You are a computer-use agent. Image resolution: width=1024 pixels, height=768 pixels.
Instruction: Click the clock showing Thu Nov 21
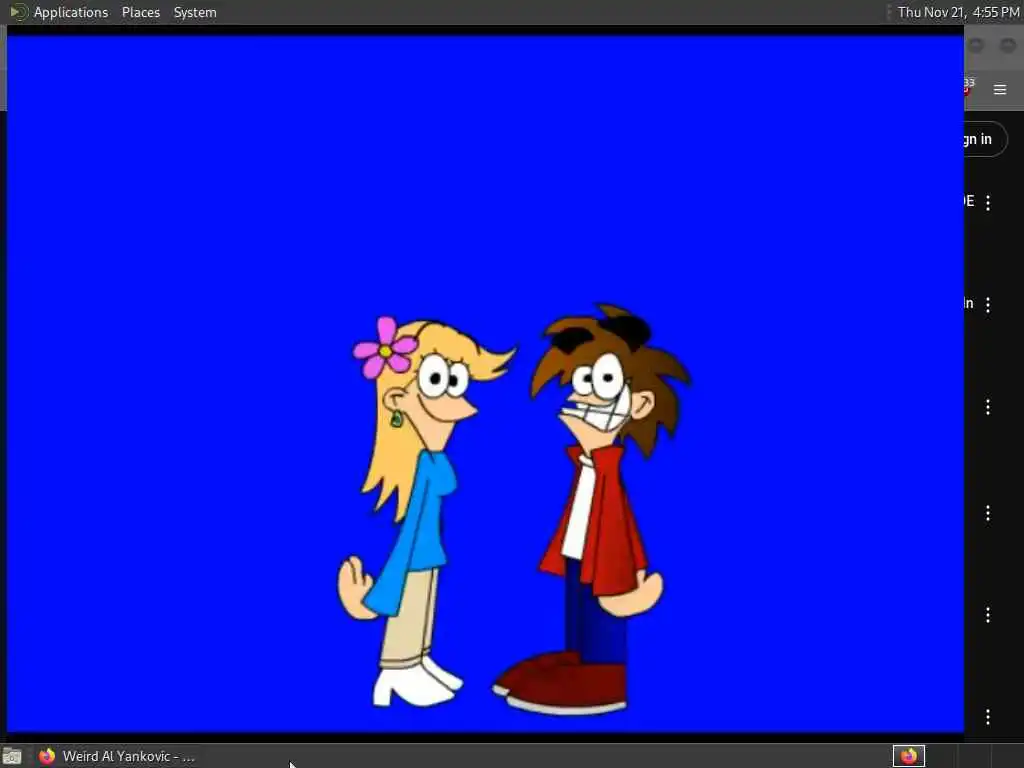(x=958, y=12)
